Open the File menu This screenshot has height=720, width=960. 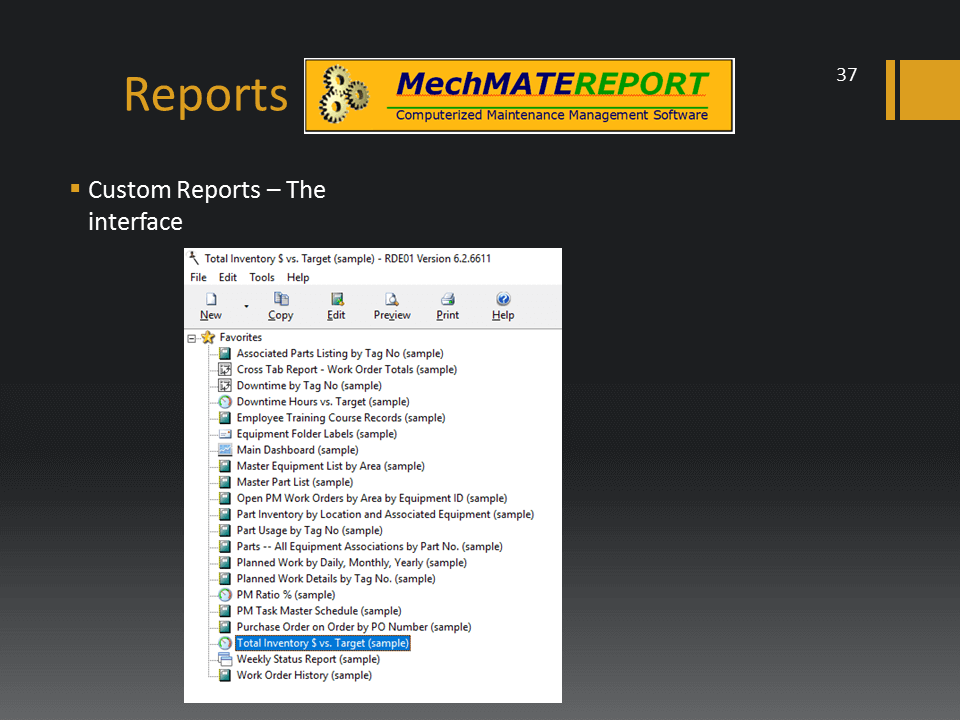coord(198,277)
